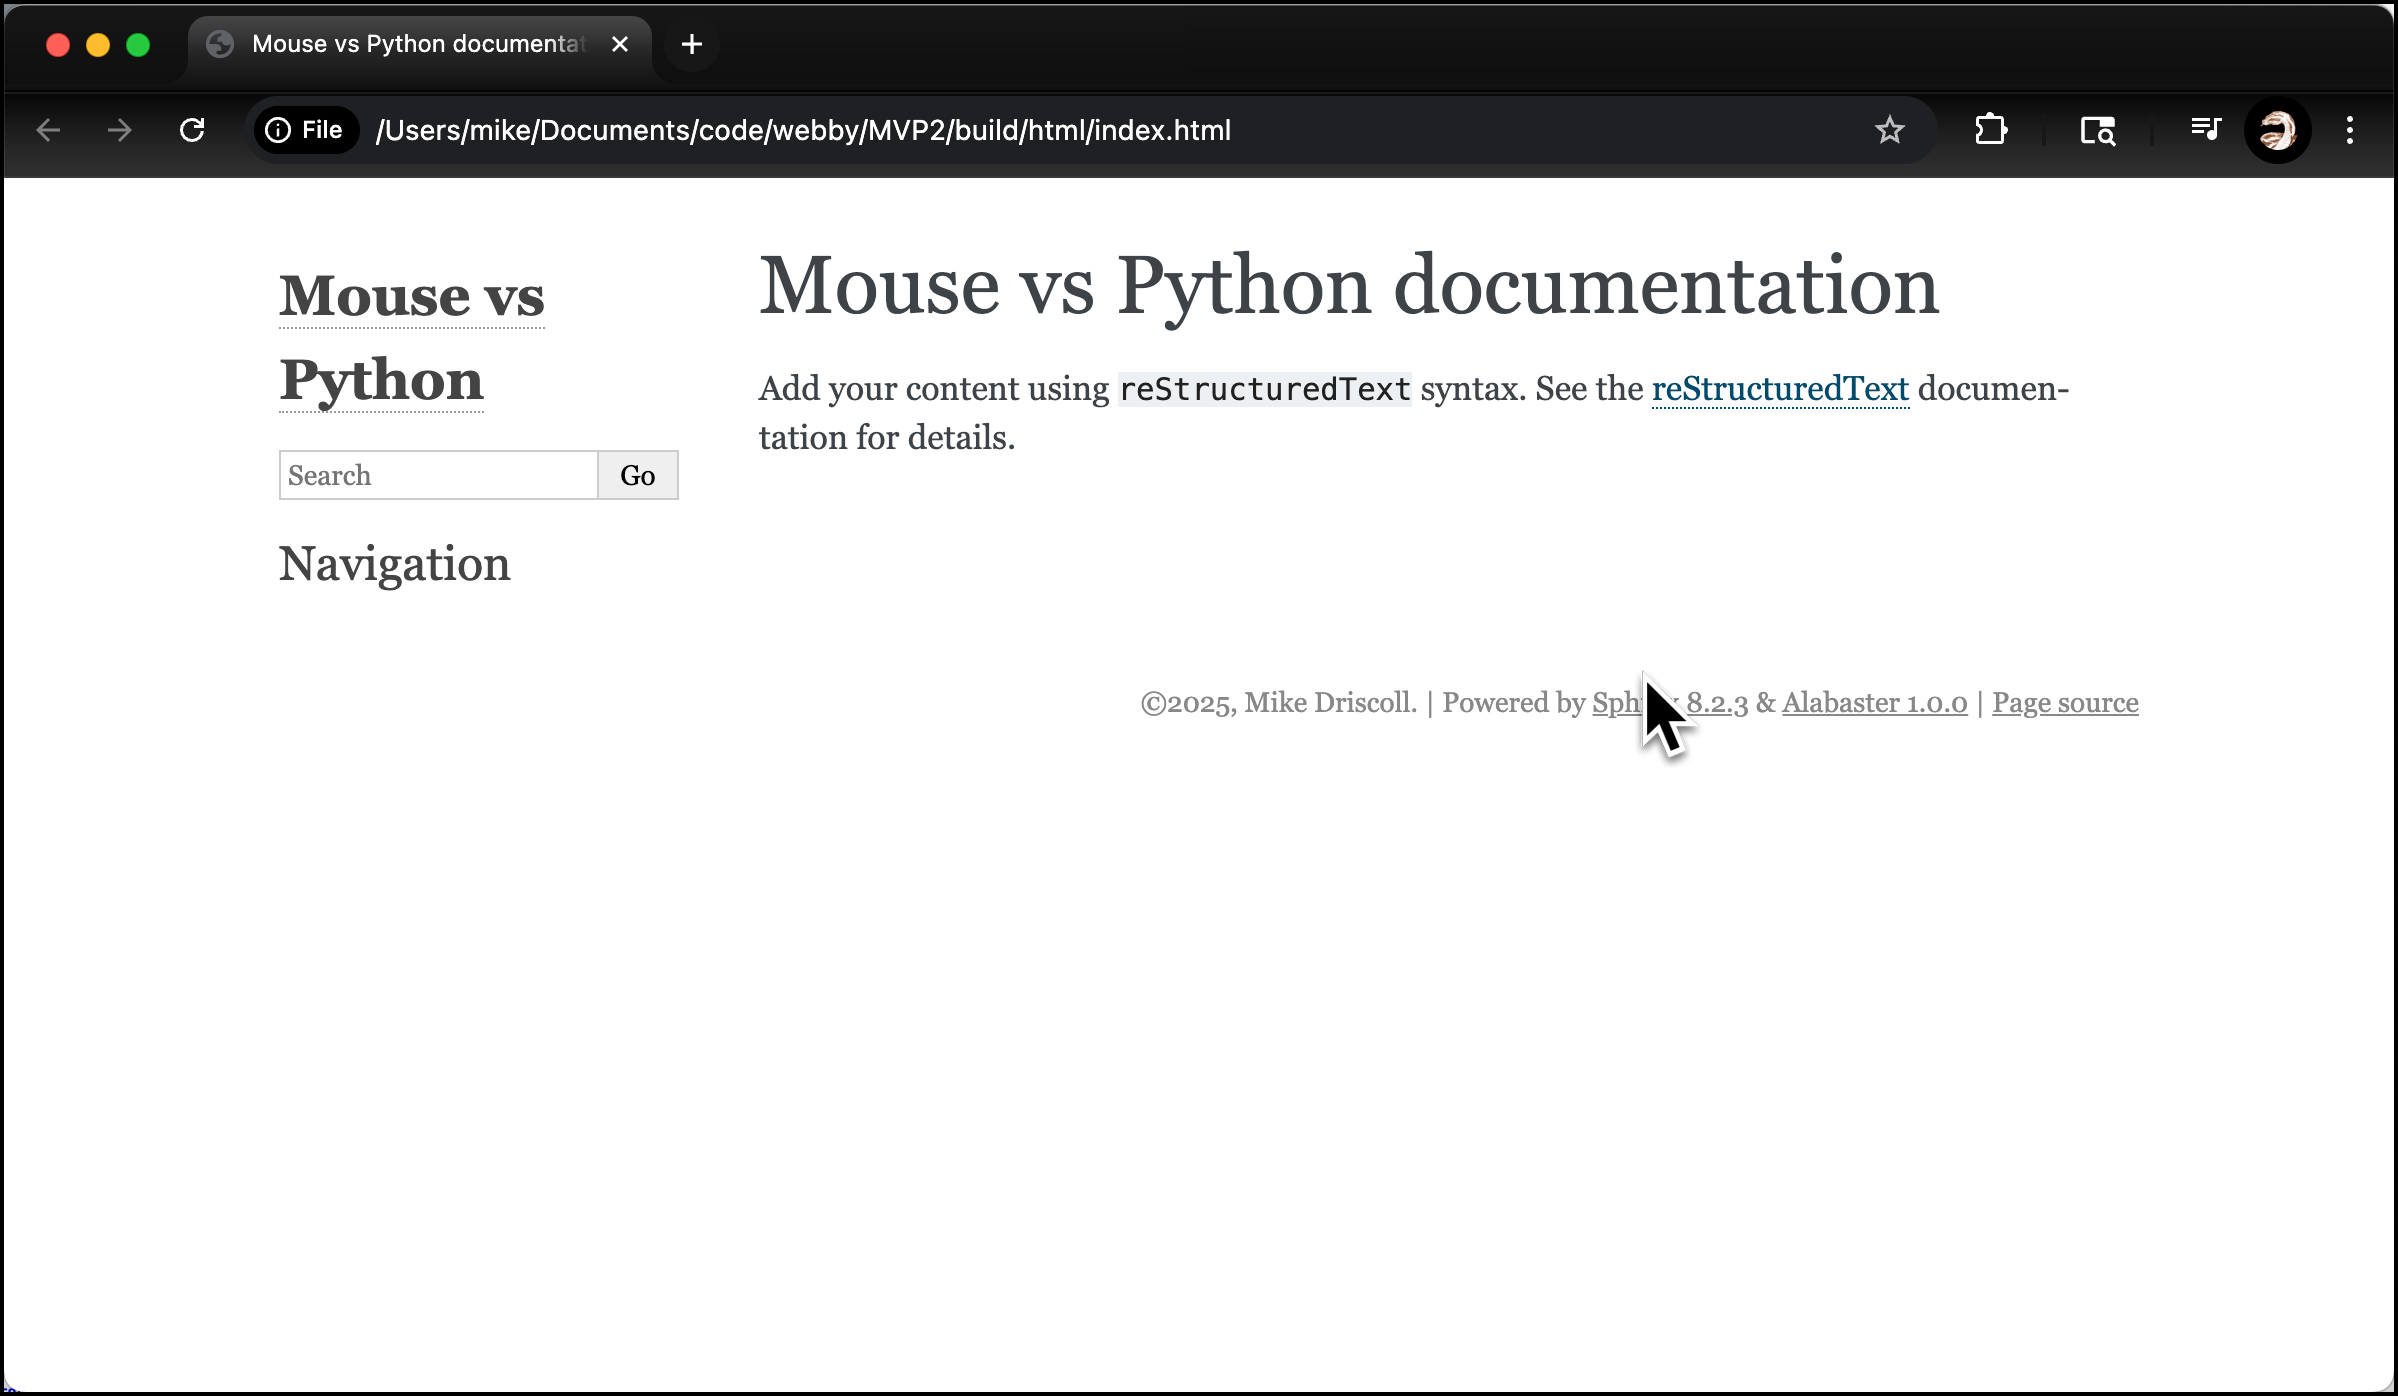Open the Extensions puzzle icon
The image size is (2398, 1396).
[x=1990, y=130]
